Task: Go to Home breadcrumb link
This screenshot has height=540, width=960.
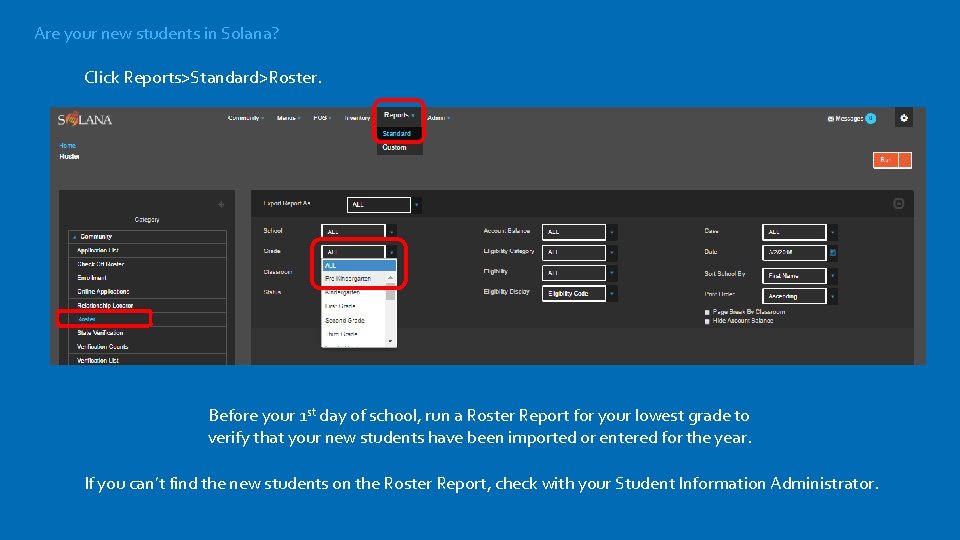Action: (x=67, y=146)
